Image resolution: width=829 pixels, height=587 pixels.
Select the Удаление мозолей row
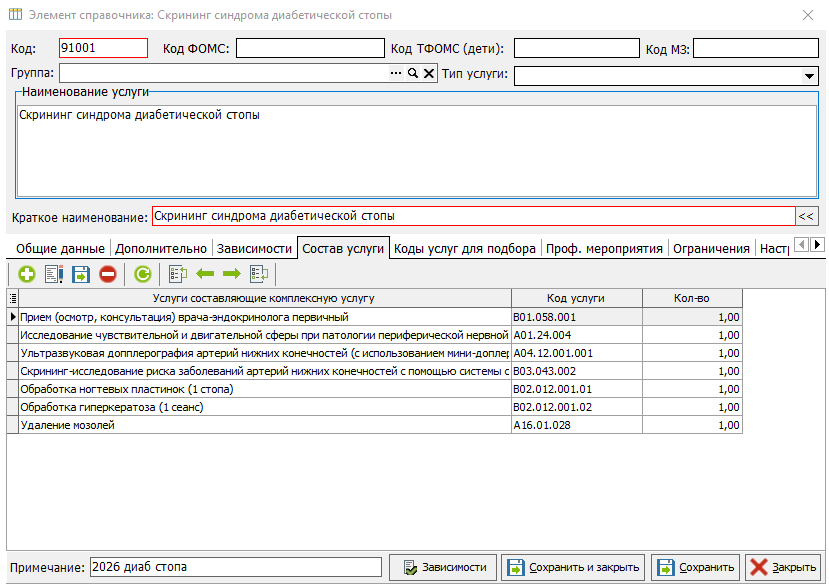pos(260,426)
